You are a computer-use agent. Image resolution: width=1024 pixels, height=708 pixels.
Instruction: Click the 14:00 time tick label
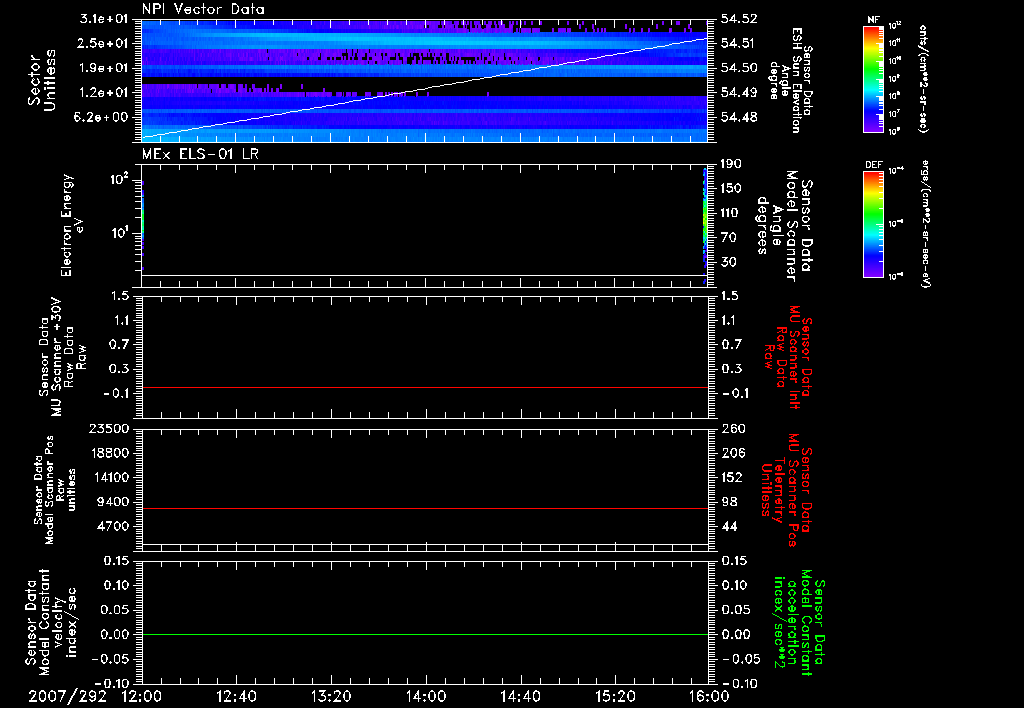[426, 696]
